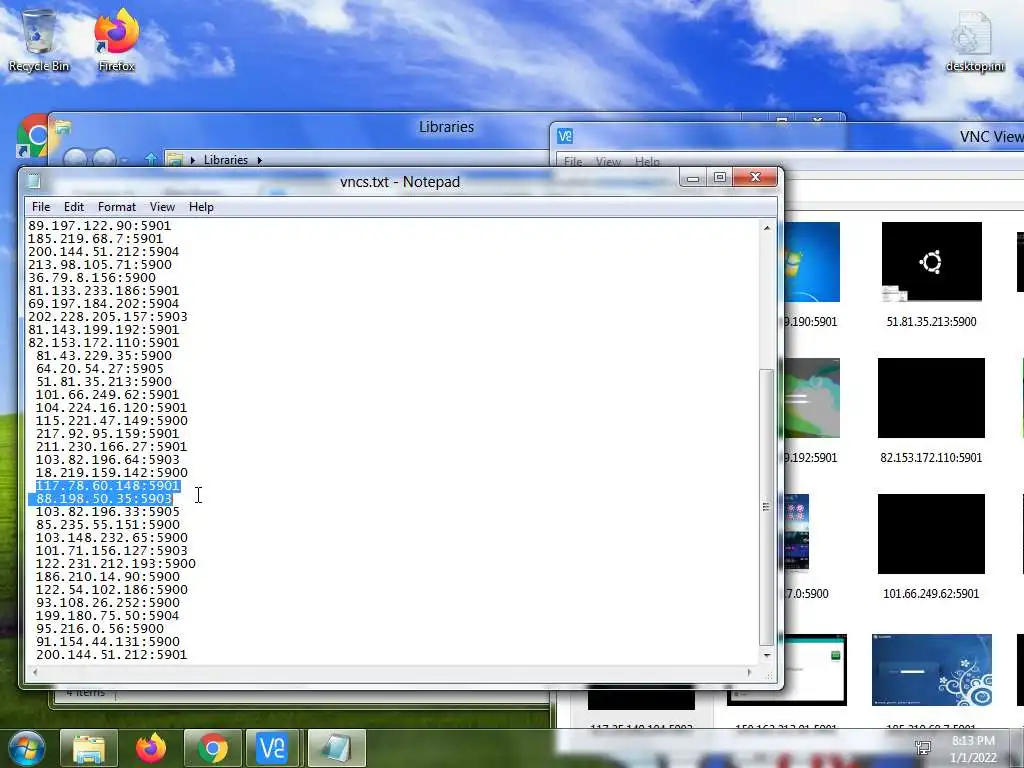Click the line 104.224.16.120:5901
Screen dimensions: 1024x768
112,408
